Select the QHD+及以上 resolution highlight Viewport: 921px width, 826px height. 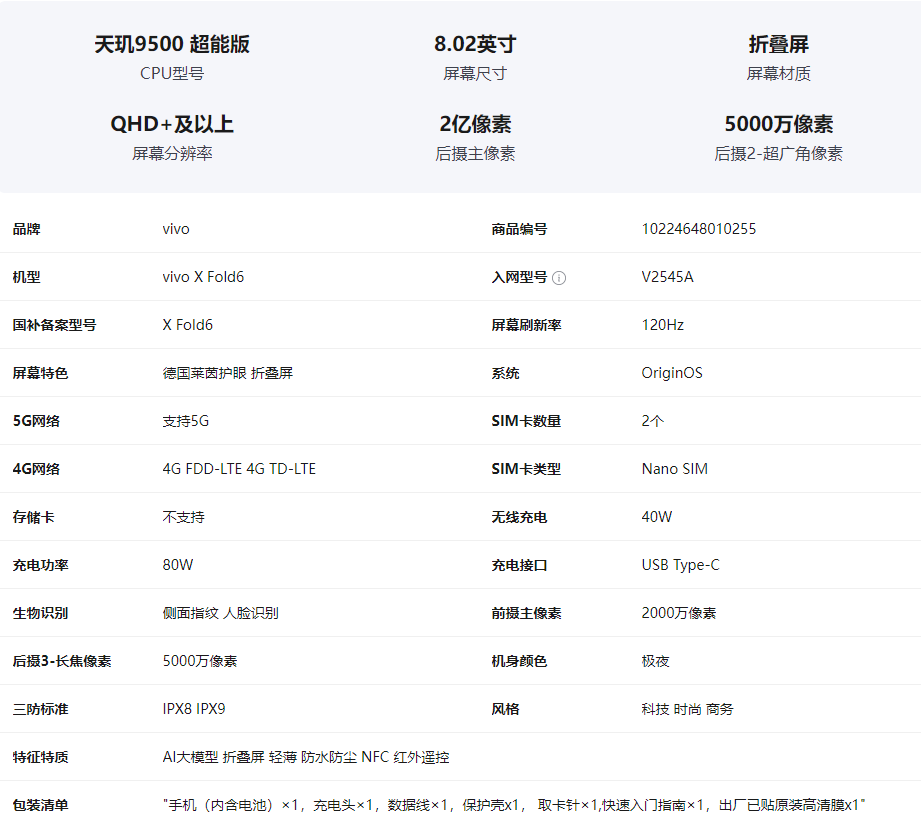click(x=172, y=137)
